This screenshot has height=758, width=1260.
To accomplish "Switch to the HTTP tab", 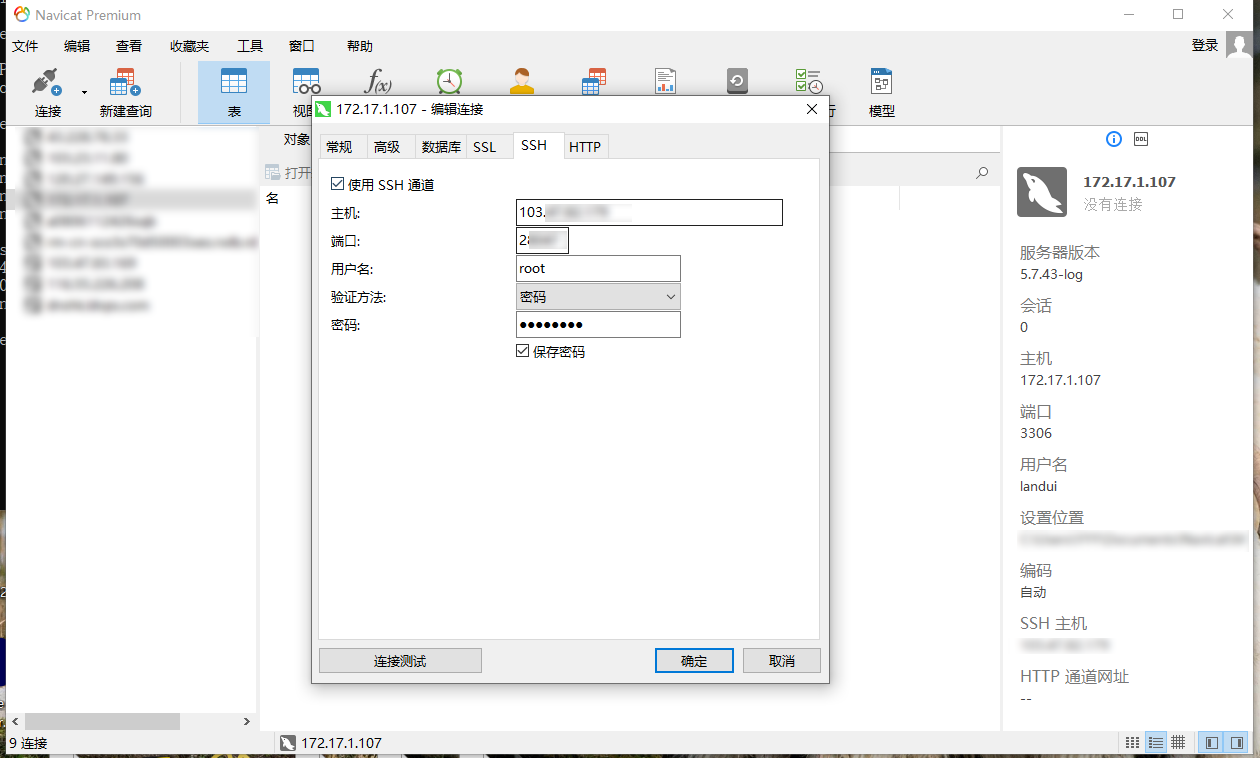I will [585, 147].
